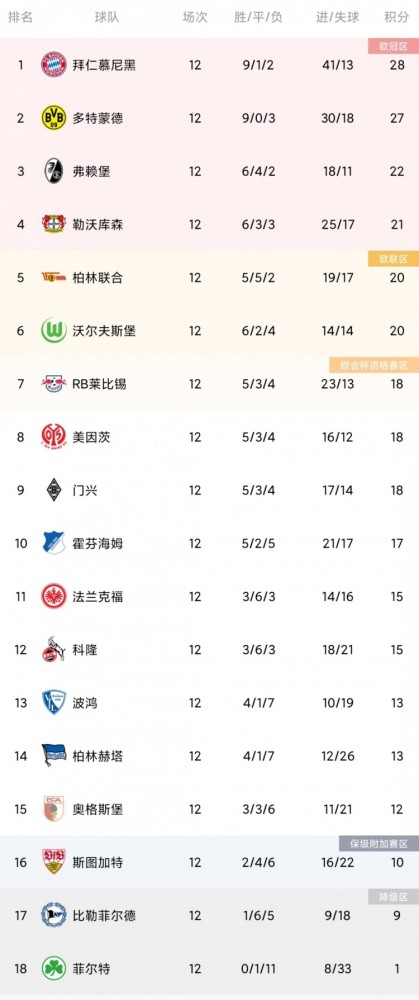Screen dimensions: 419x1000
Task: Open the Bayer Leverkusen logo
Action: (x=54, y=224)
